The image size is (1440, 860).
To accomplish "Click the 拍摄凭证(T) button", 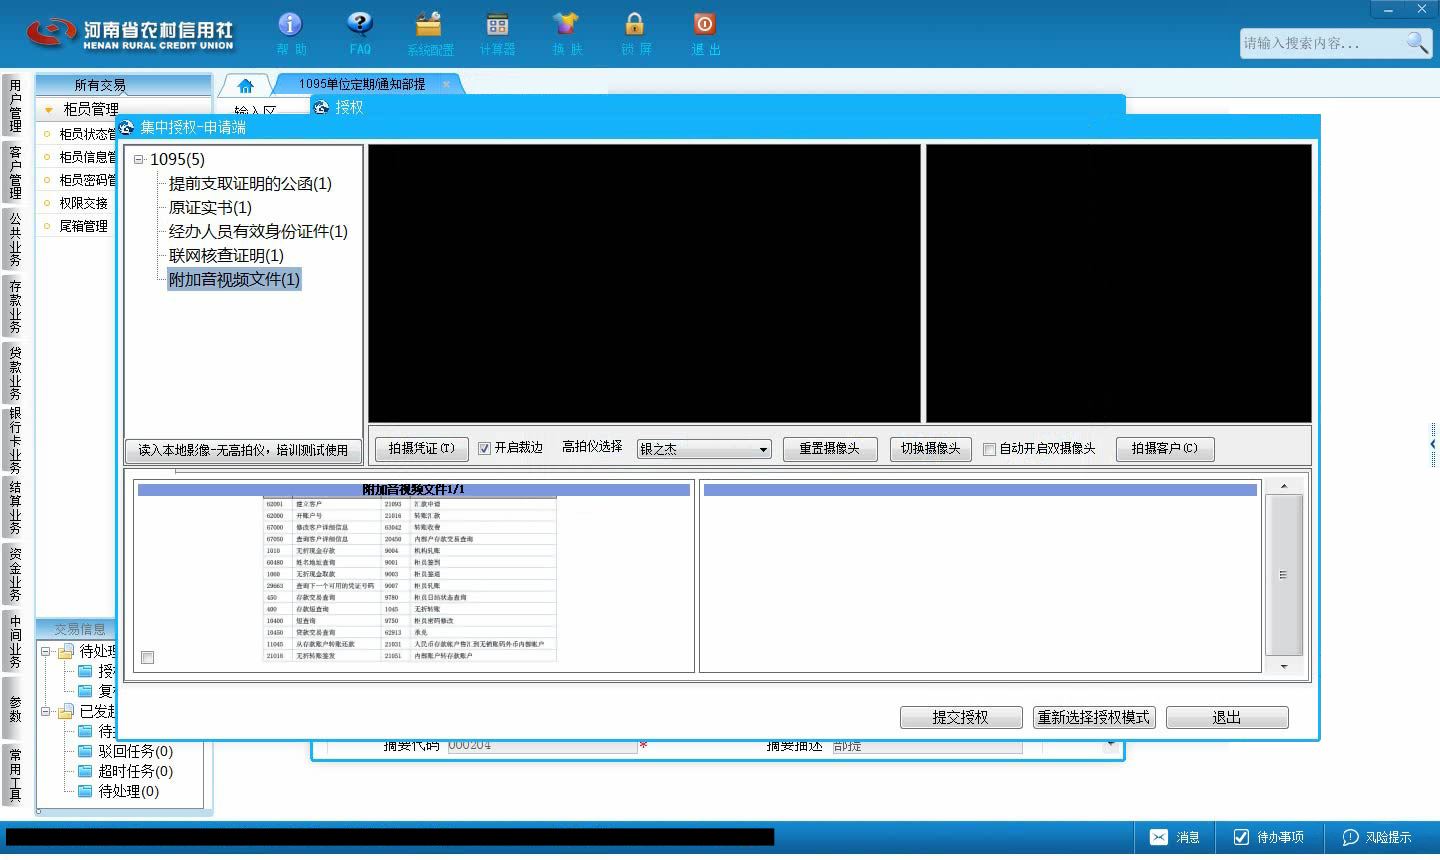I will click(x=421, y=449).
